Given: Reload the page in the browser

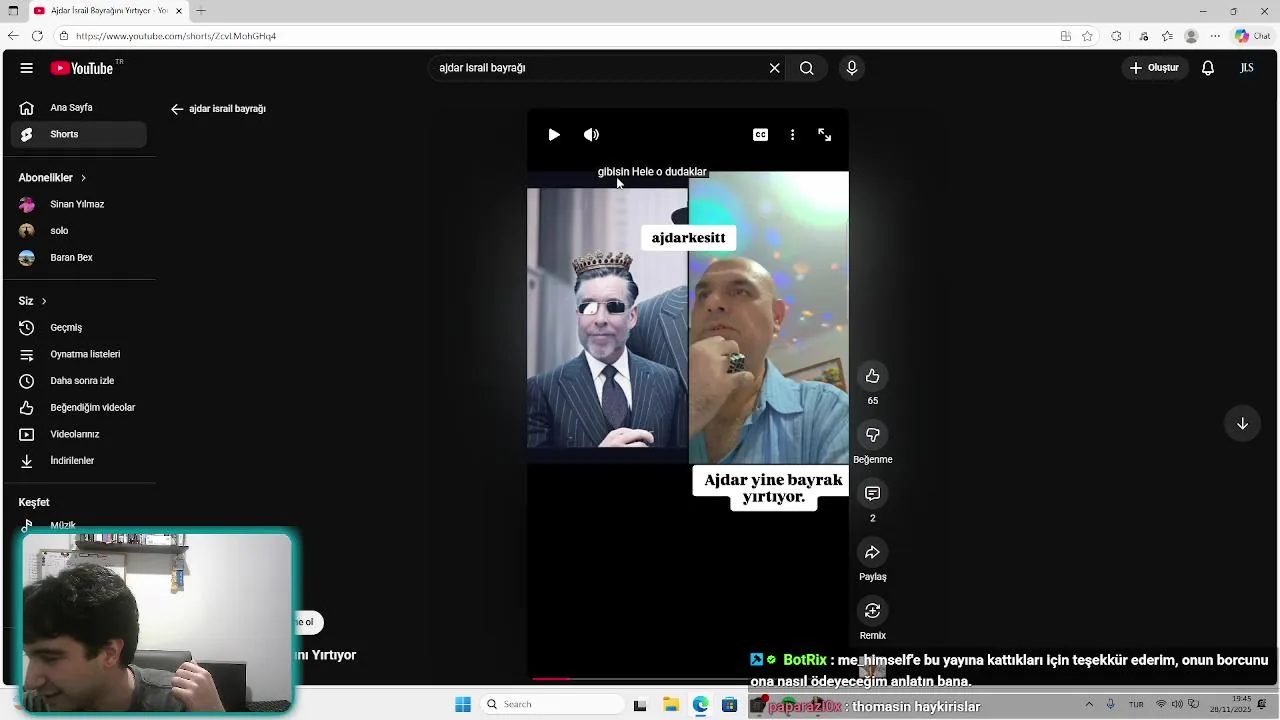Looking at the screenshot, I should [37, 36].
